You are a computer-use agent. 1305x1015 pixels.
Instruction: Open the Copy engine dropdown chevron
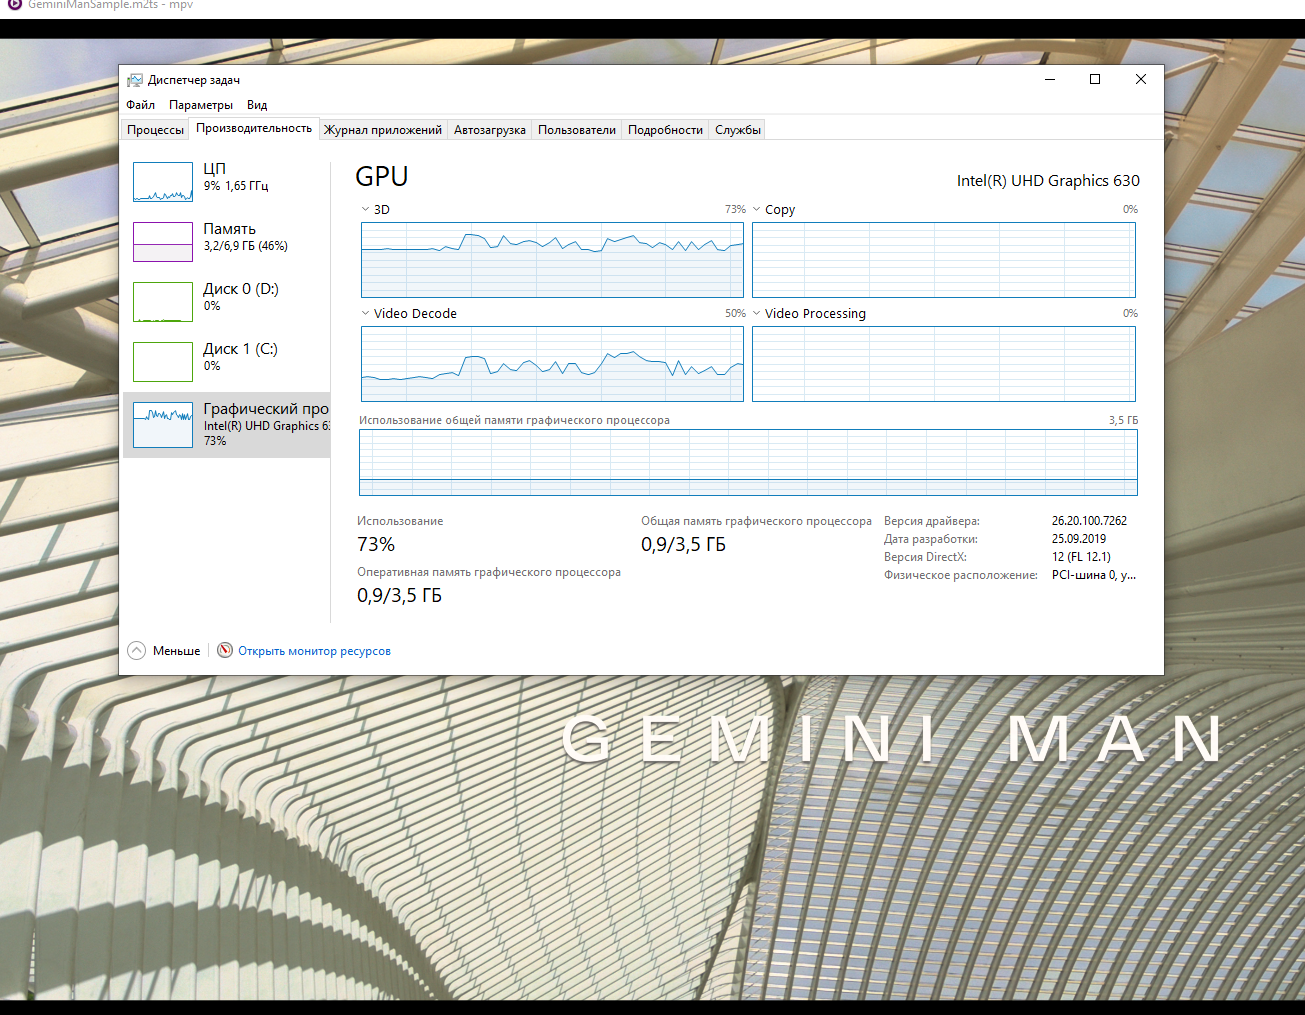click(x=757, y=209)
